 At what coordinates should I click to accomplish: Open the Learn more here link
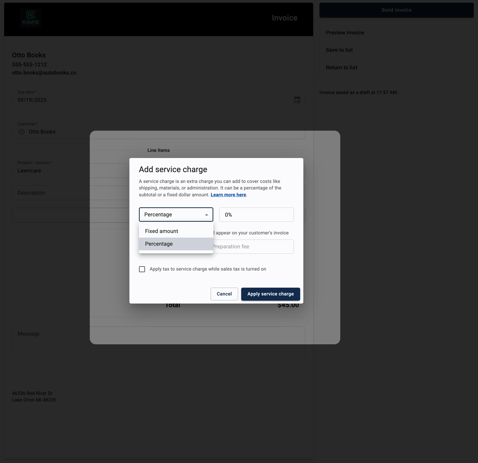tap(228, 195)
